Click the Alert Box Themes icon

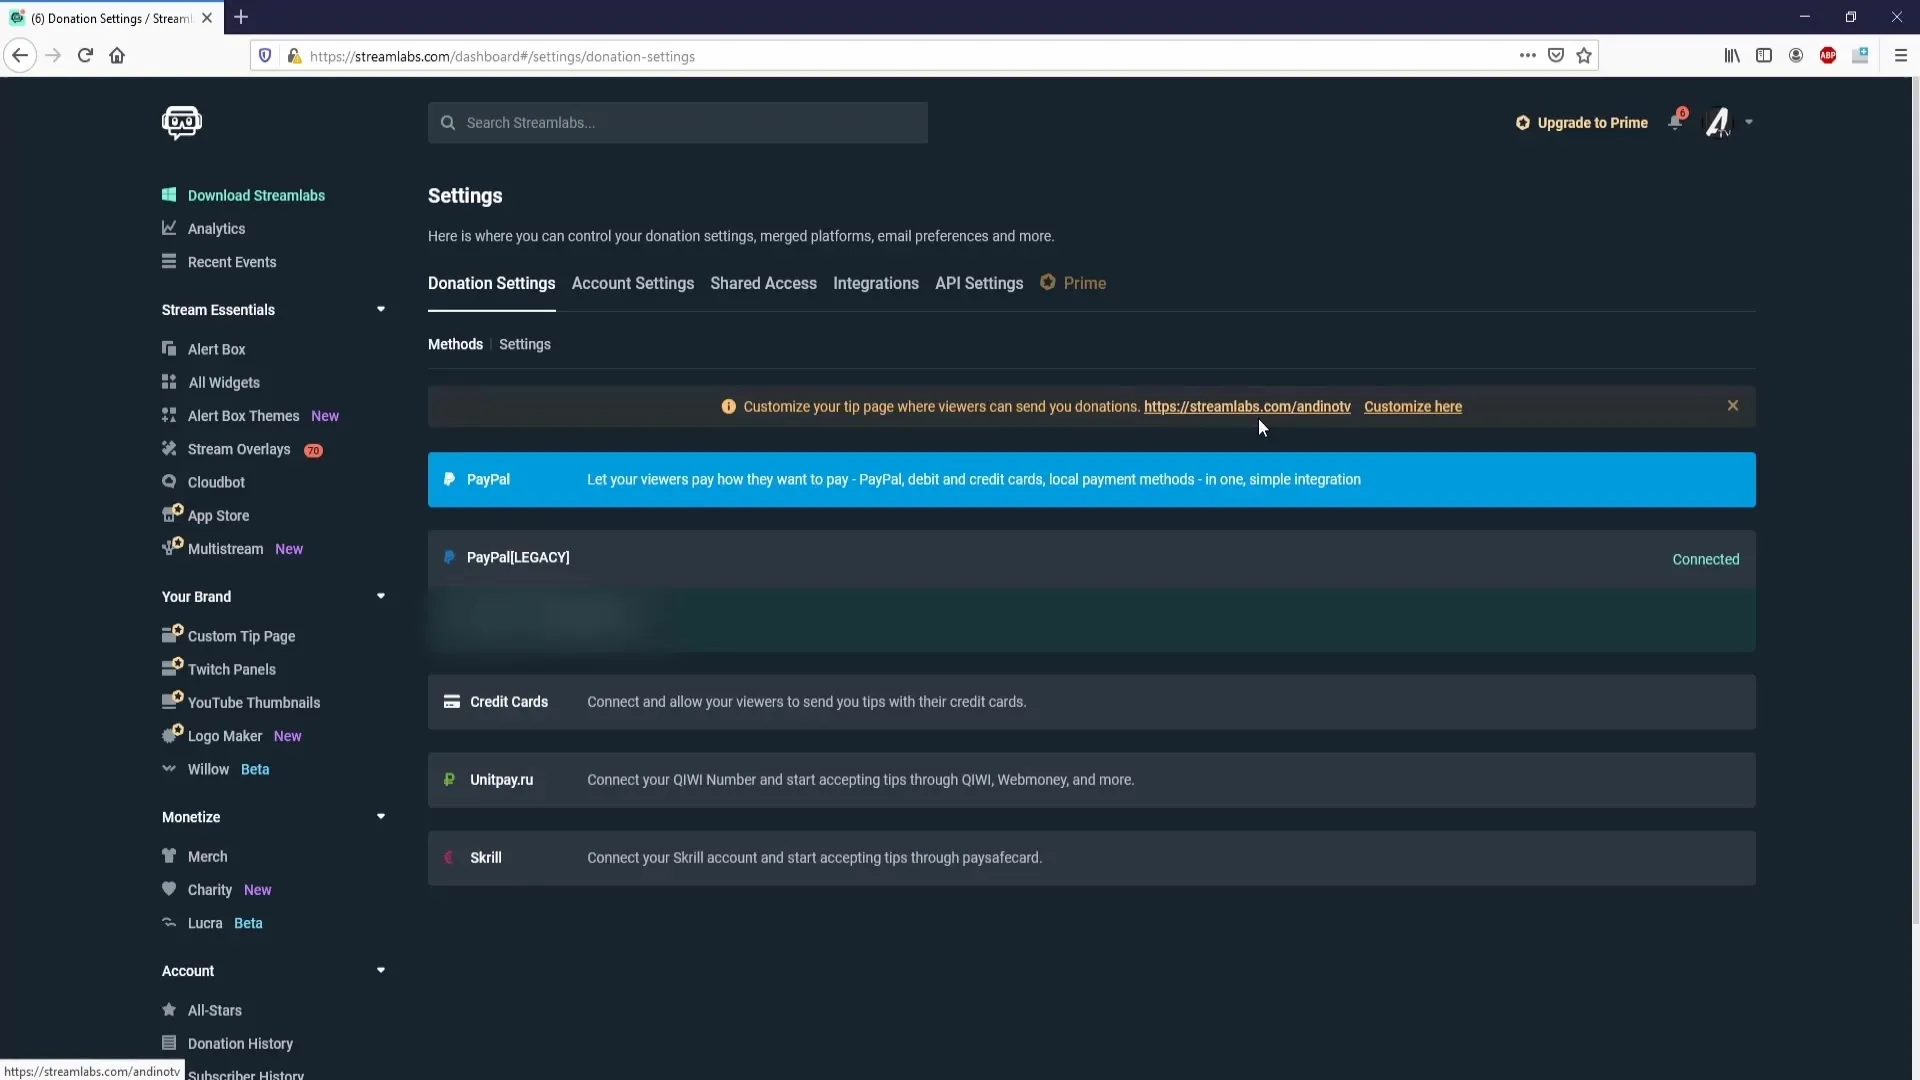(x=169, y=415)
